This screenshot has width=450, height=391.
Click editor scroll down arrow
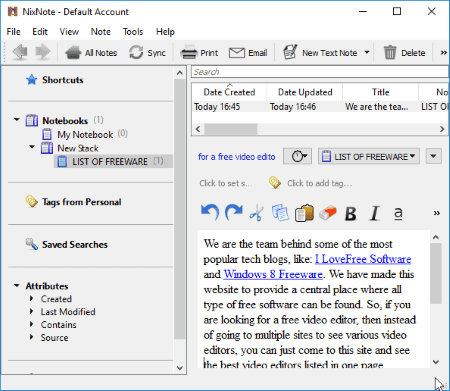pos(436,362)
